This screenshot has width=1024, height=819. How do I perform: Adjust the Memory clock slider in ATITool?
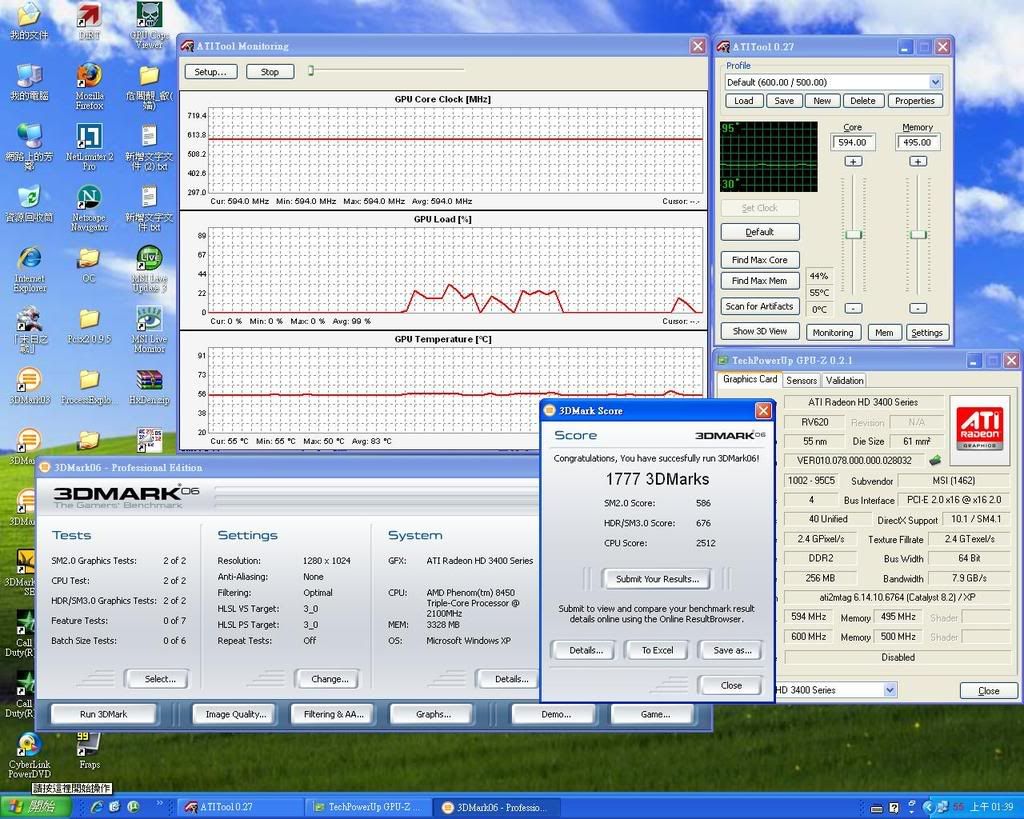click(x=918, y=235)
